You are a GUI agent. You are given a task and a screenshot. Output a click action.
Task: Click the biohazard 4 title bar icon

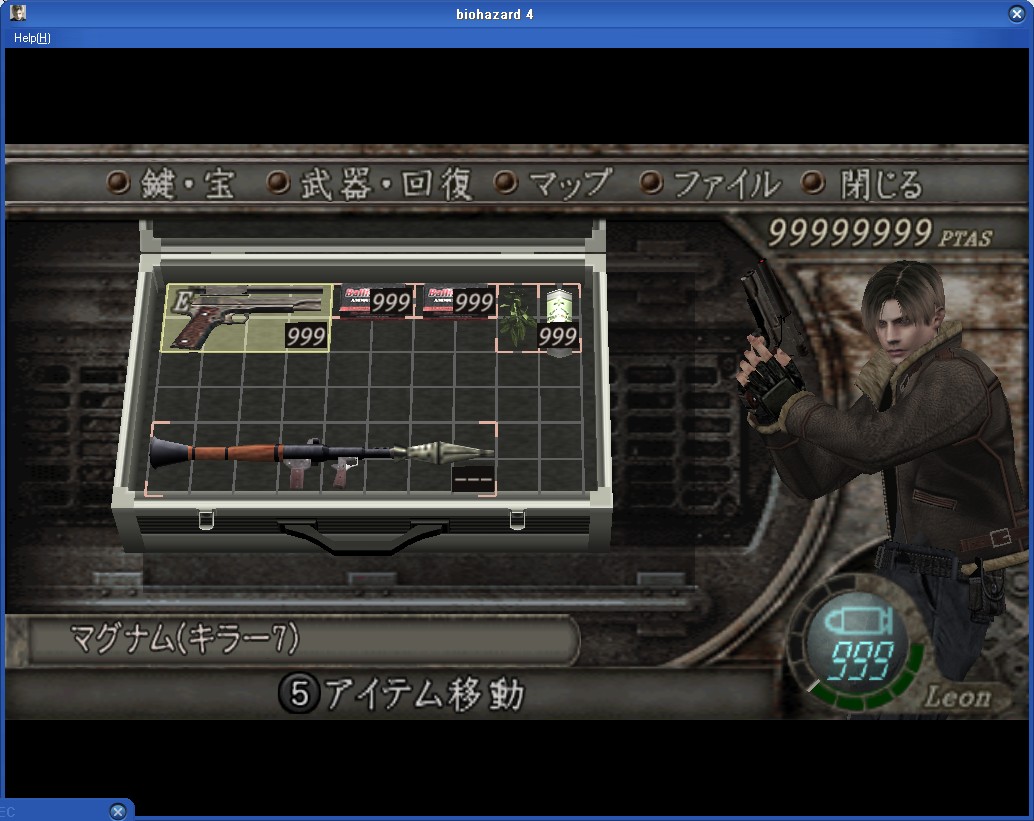(18, 13)
